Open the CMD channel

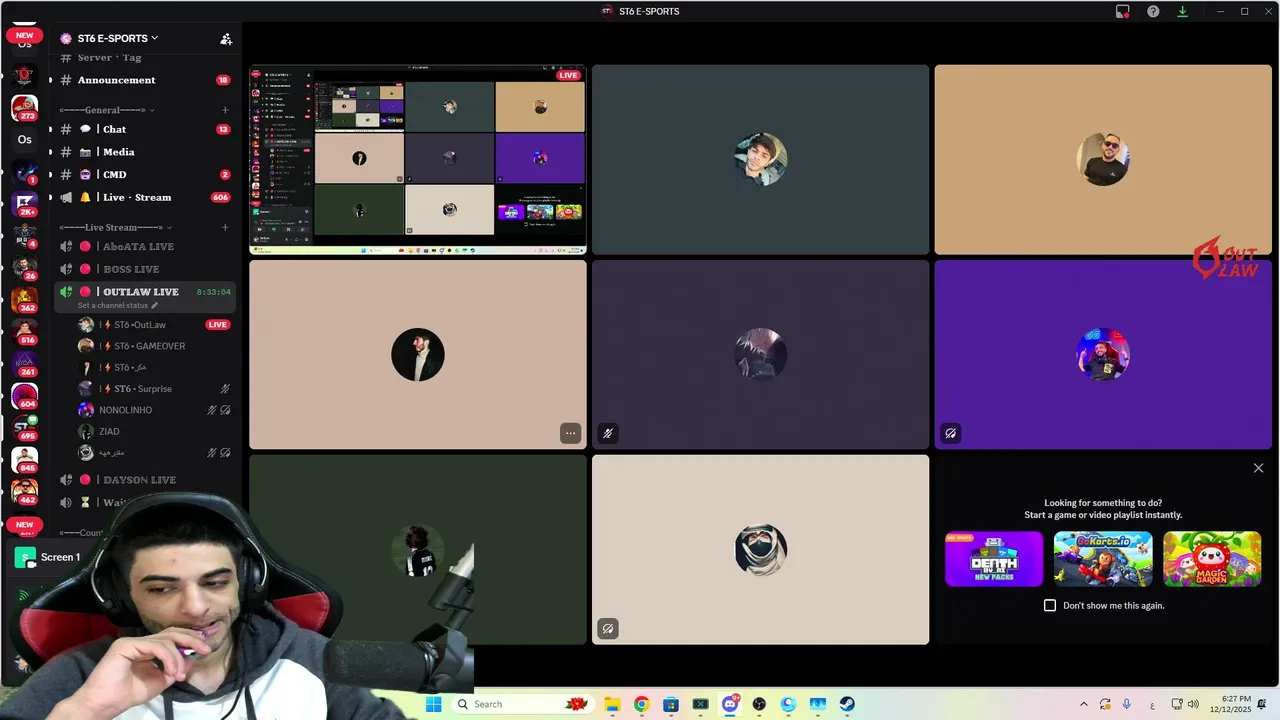145,174
